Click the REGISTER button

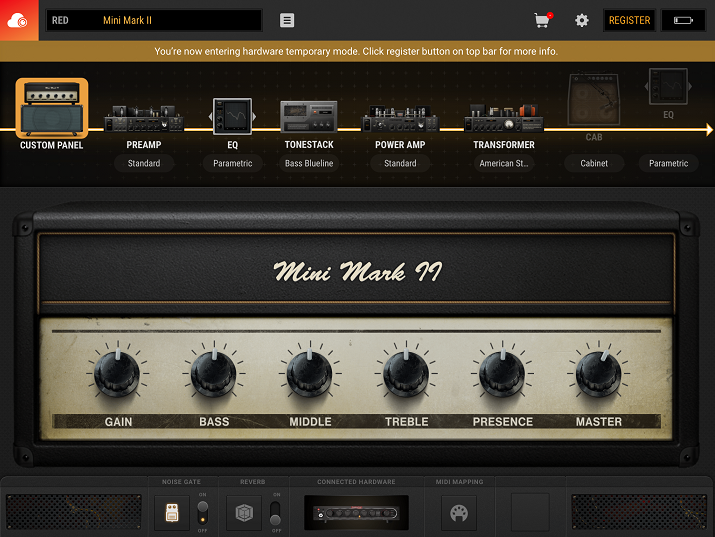tap(629, 20)
